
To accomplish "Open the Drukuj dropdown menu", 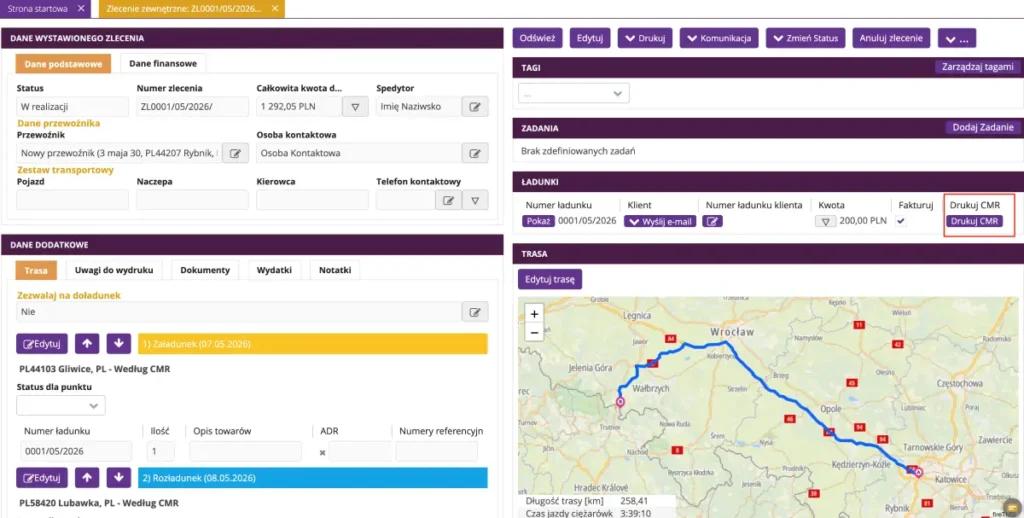I will [x=645, y=38].
